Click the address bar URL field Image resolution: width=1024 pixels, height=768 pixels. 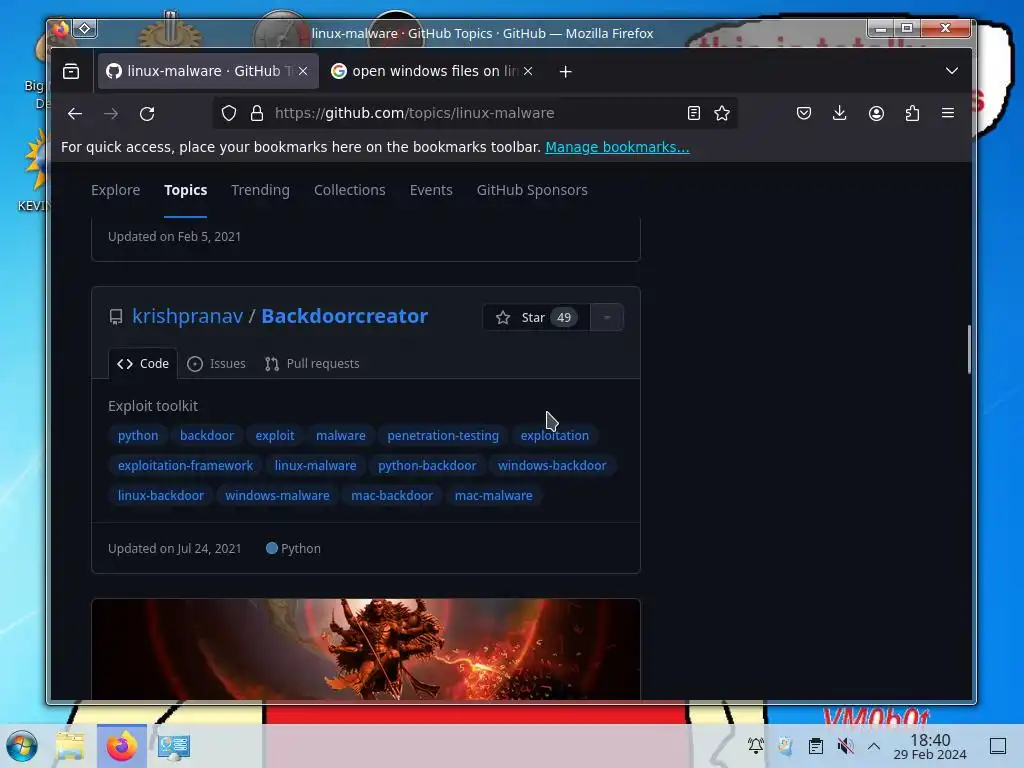473,113
